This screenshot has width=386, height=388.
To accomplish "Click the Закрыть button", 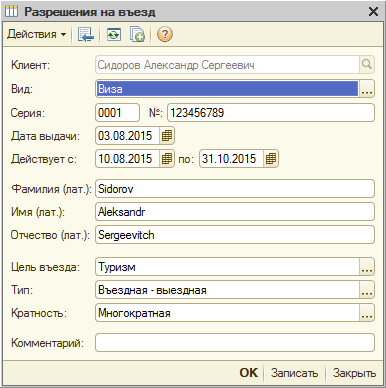I will click(354, 373).
